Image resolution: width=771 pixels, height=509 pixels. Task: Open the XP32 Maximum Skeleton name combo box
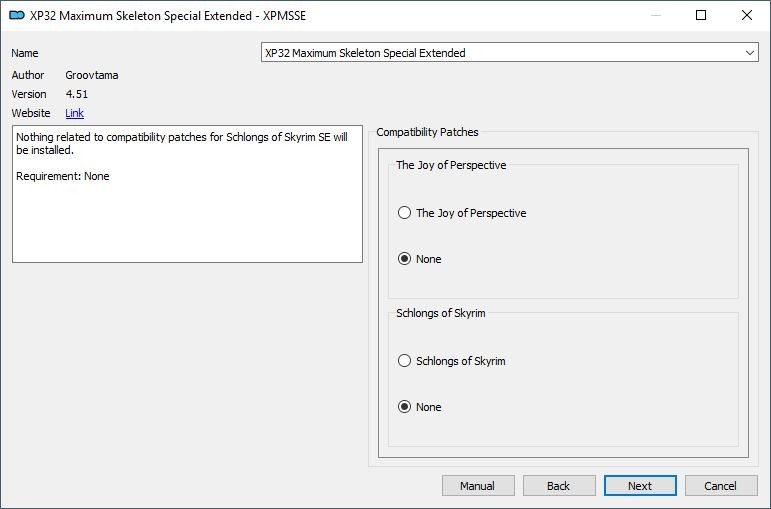[509, 53]
